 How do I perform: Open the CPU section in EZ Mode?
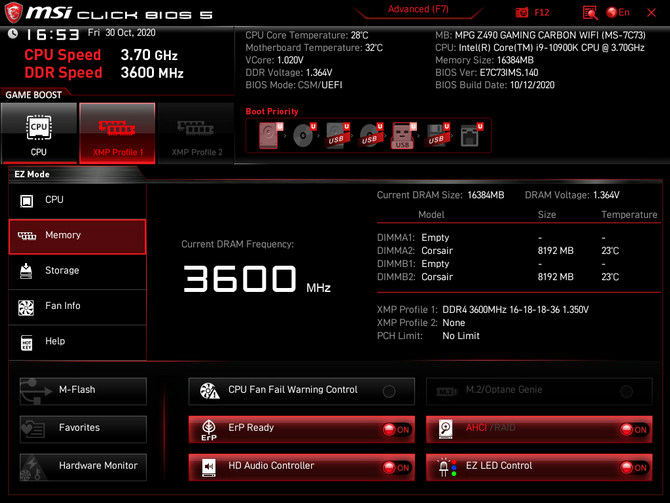pyautogui.click(x=77, y=200)
